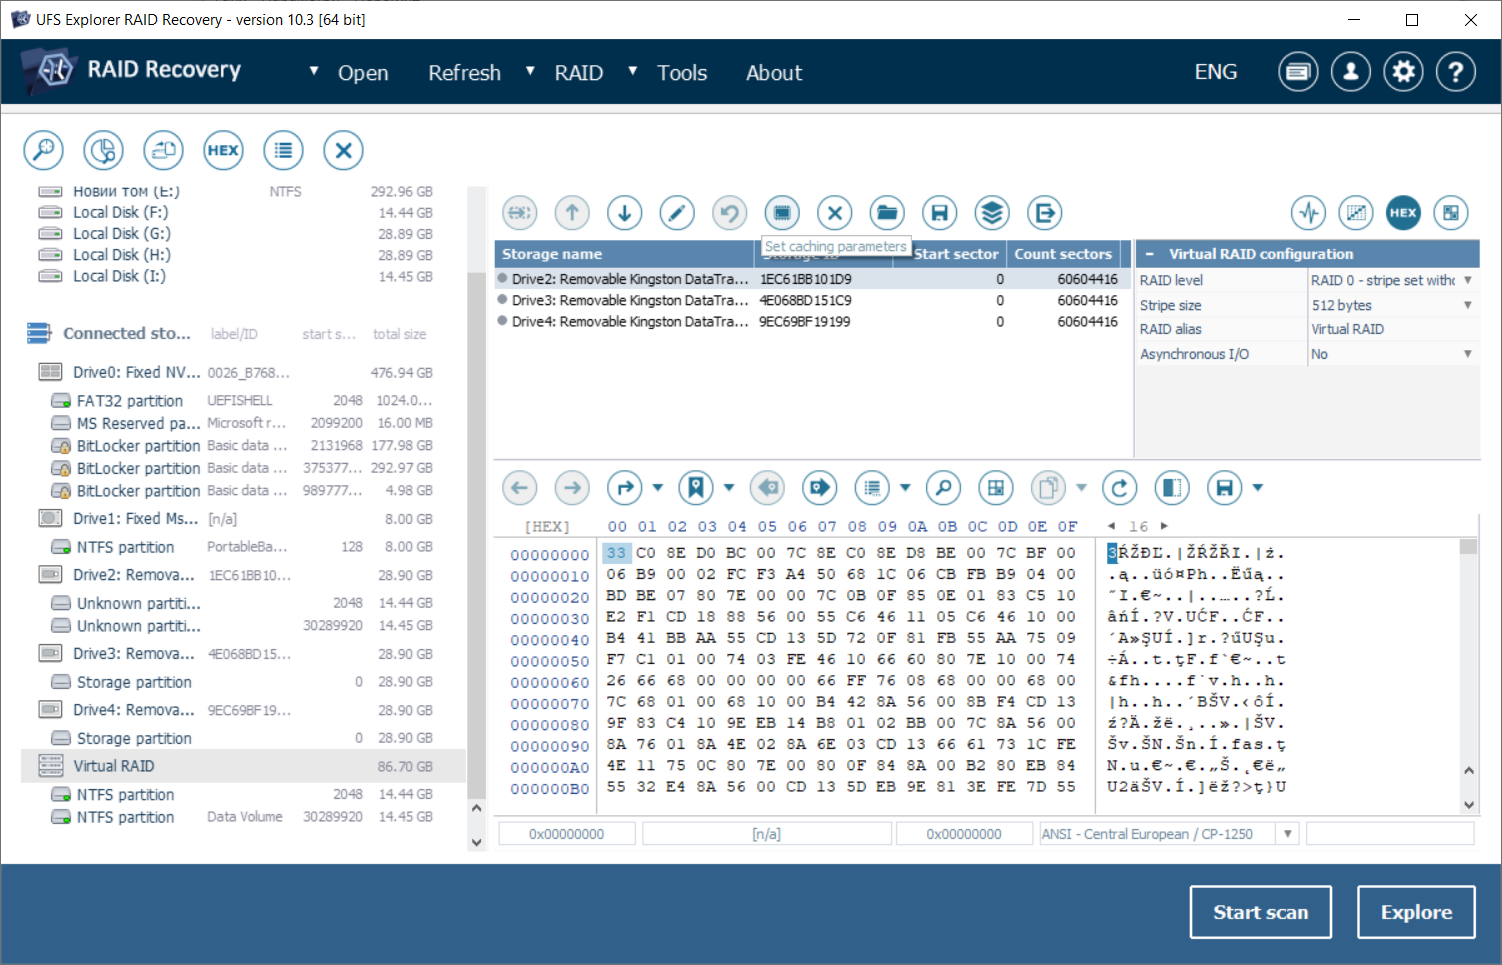Click the Start scan button
The height and width of the screenshot is (965, 1502).
tap(1260, 912)
